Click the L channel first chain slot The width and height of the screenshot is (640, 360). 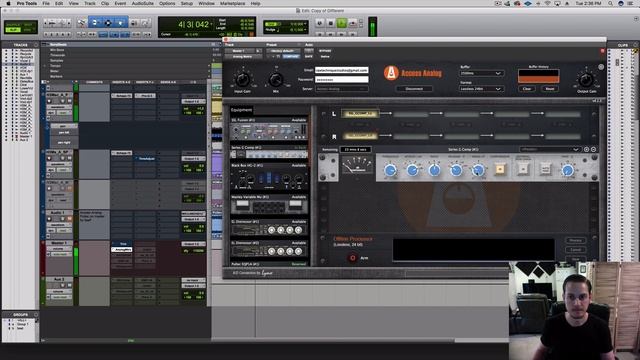[360, 113]
